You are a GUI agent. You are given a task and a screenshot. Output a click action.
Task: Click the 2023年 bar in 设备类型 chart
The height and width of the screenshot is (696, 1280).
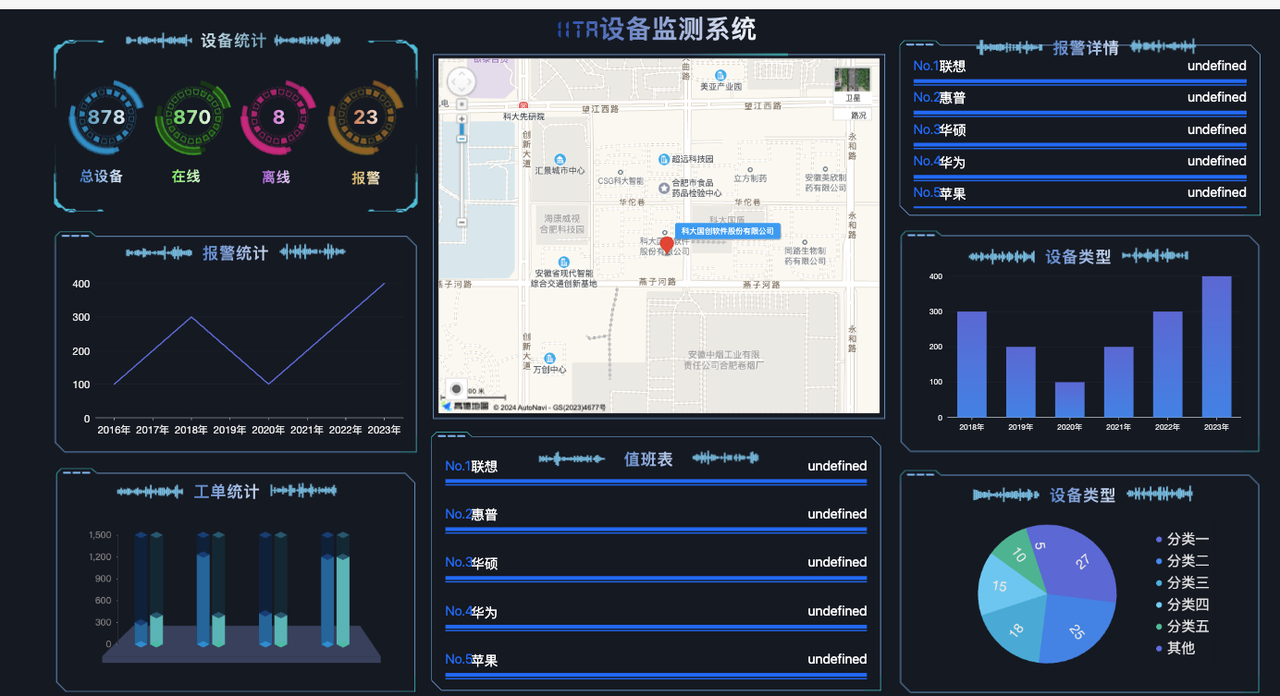[1216, 346]
